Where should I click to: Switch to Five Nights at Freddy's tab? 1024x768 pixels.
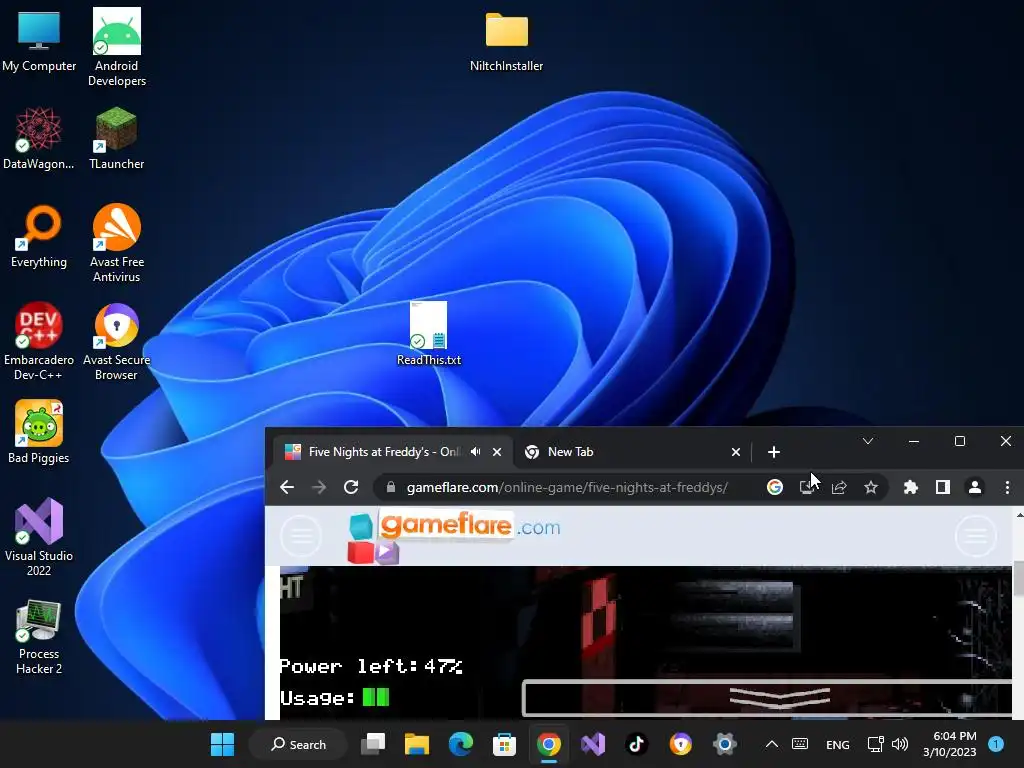coord(383,452)
